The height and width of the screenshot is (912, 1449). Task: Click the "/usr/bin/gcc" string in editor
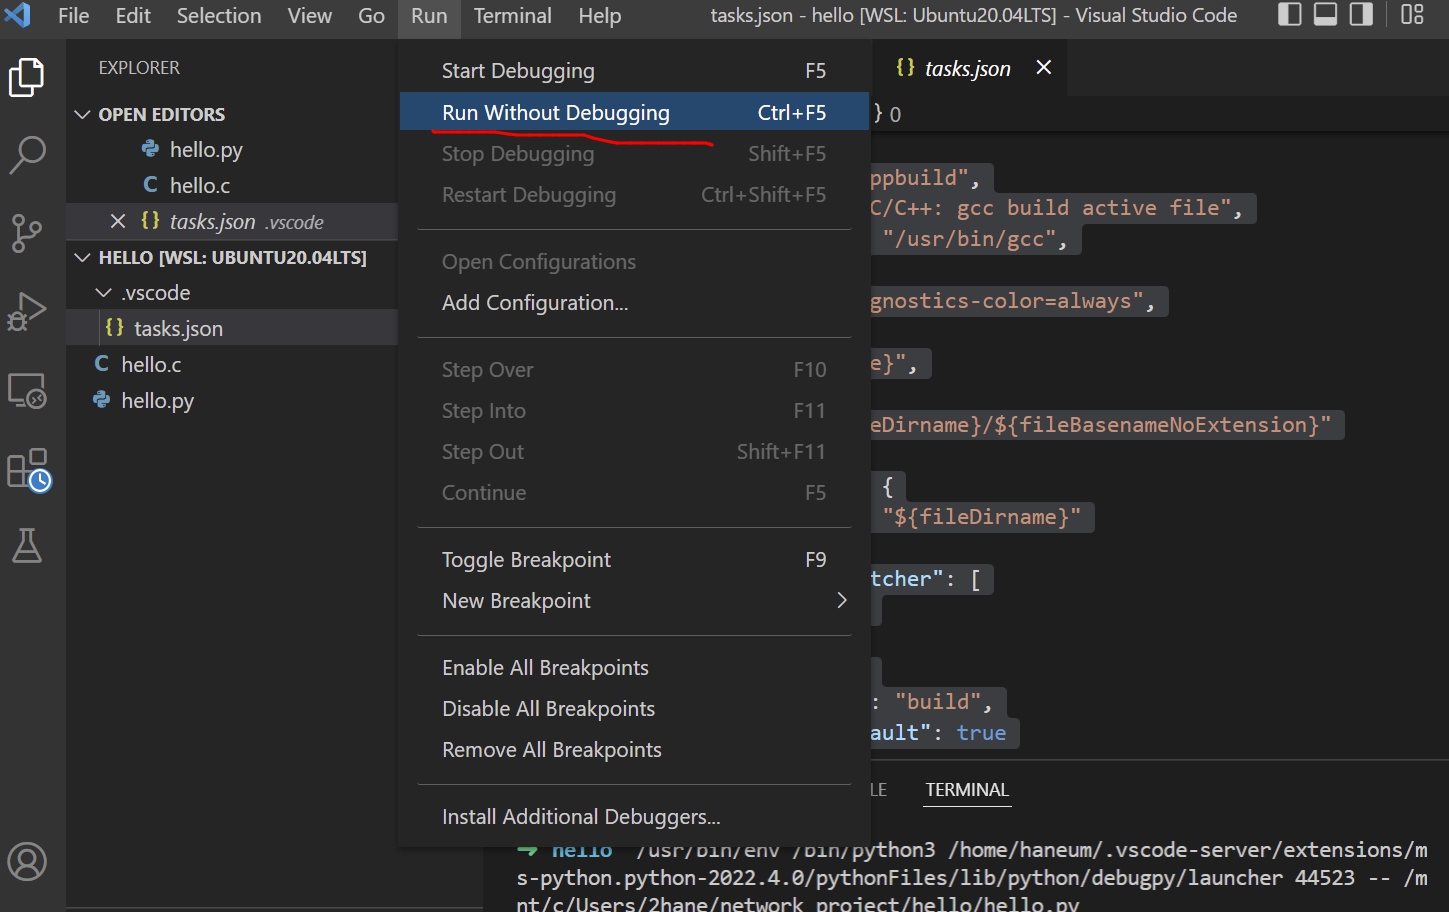click(x=968, y=239)
